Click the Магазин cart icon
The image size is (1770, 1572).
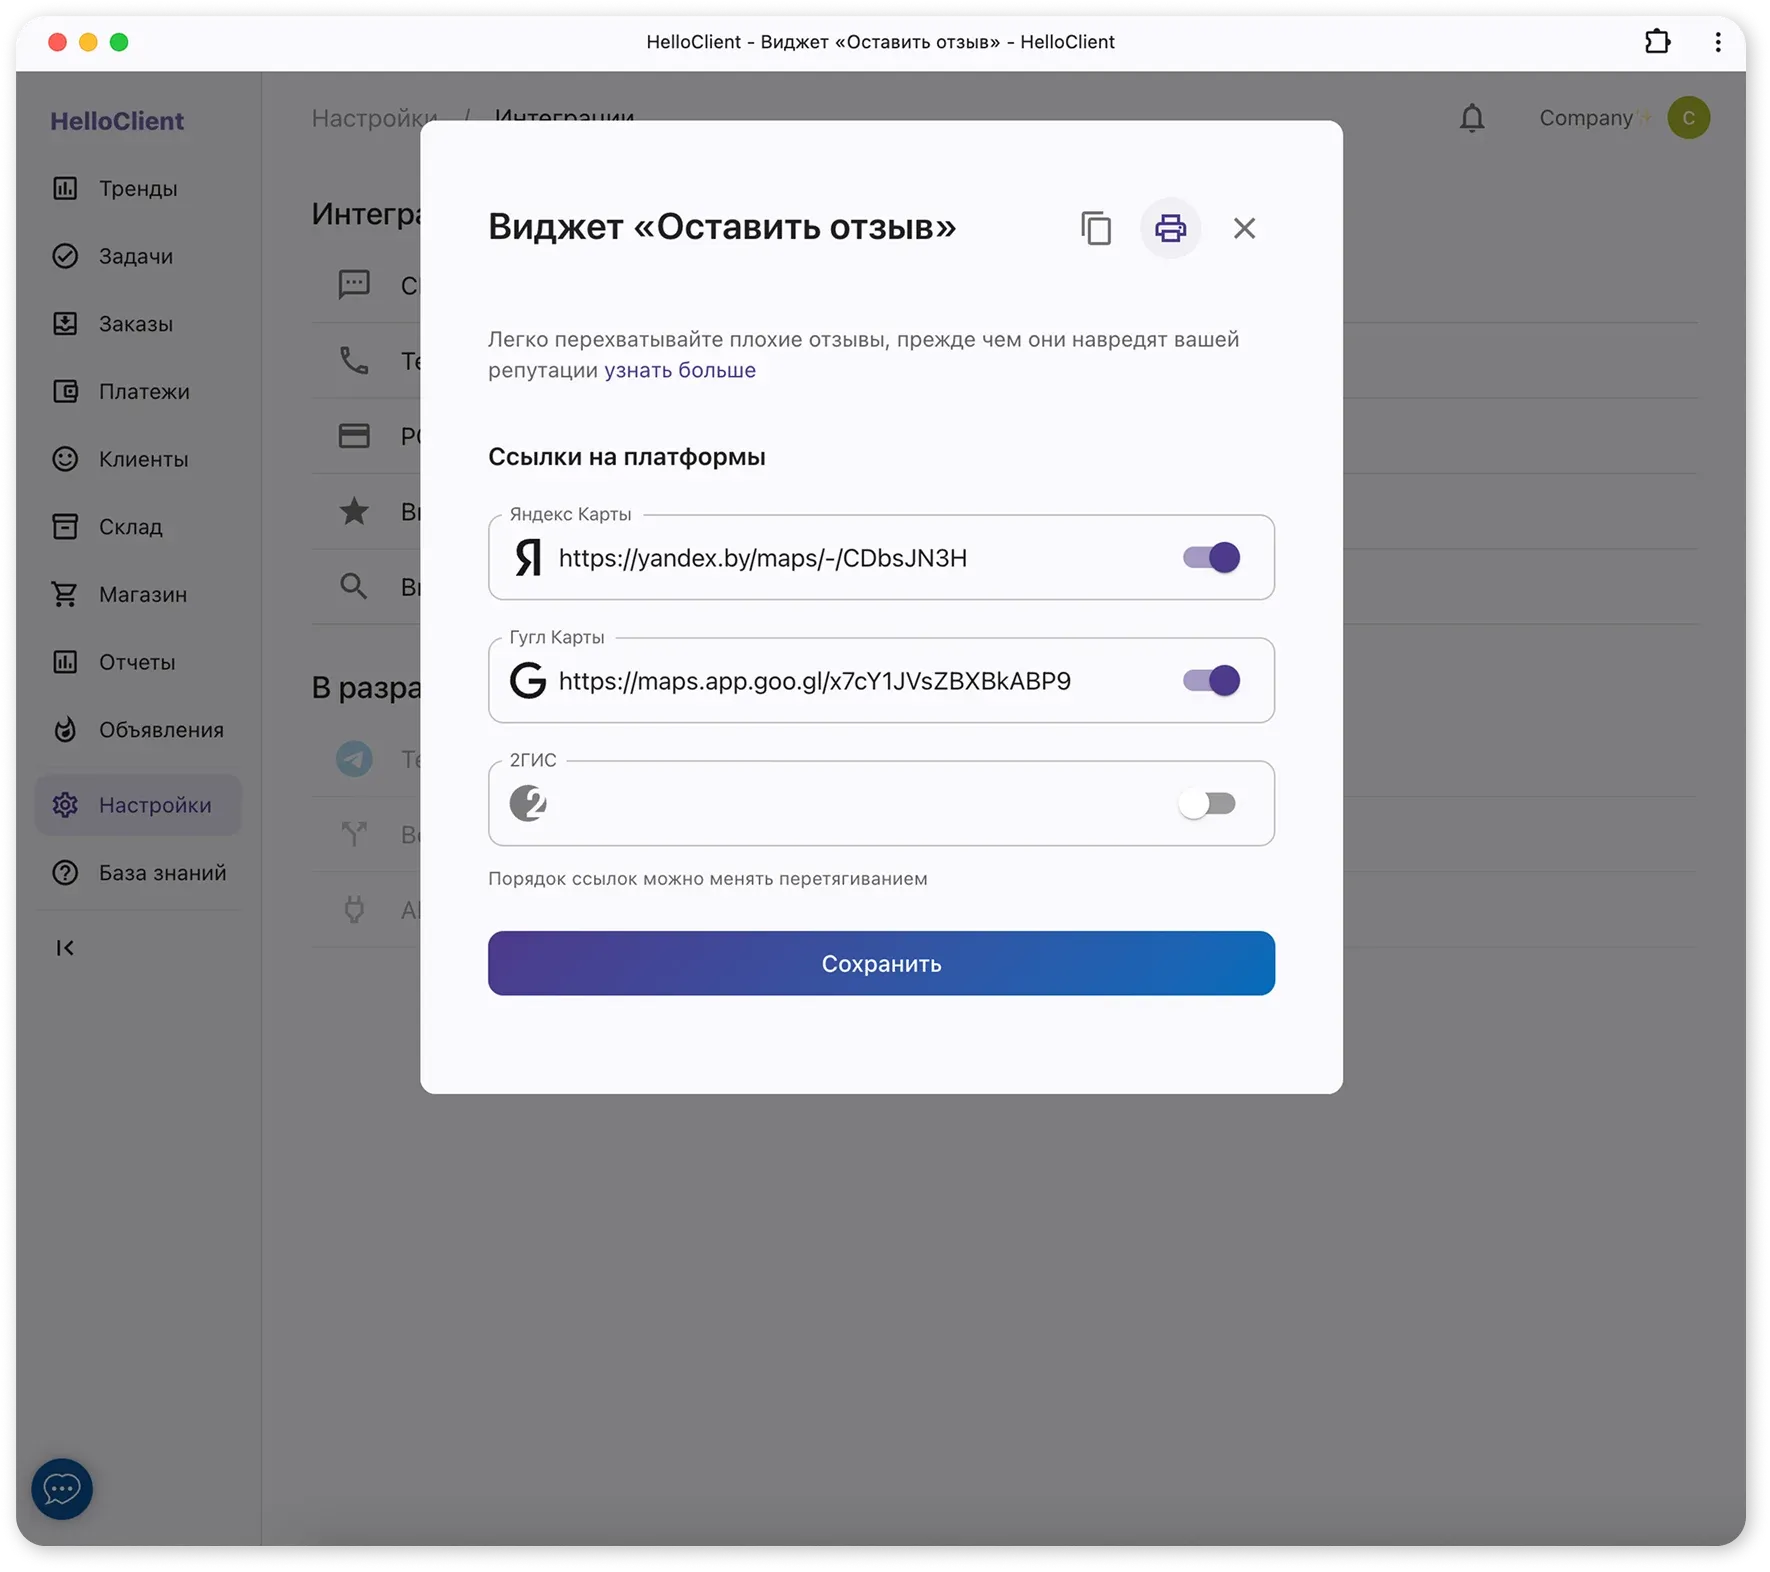pos(65,594)
